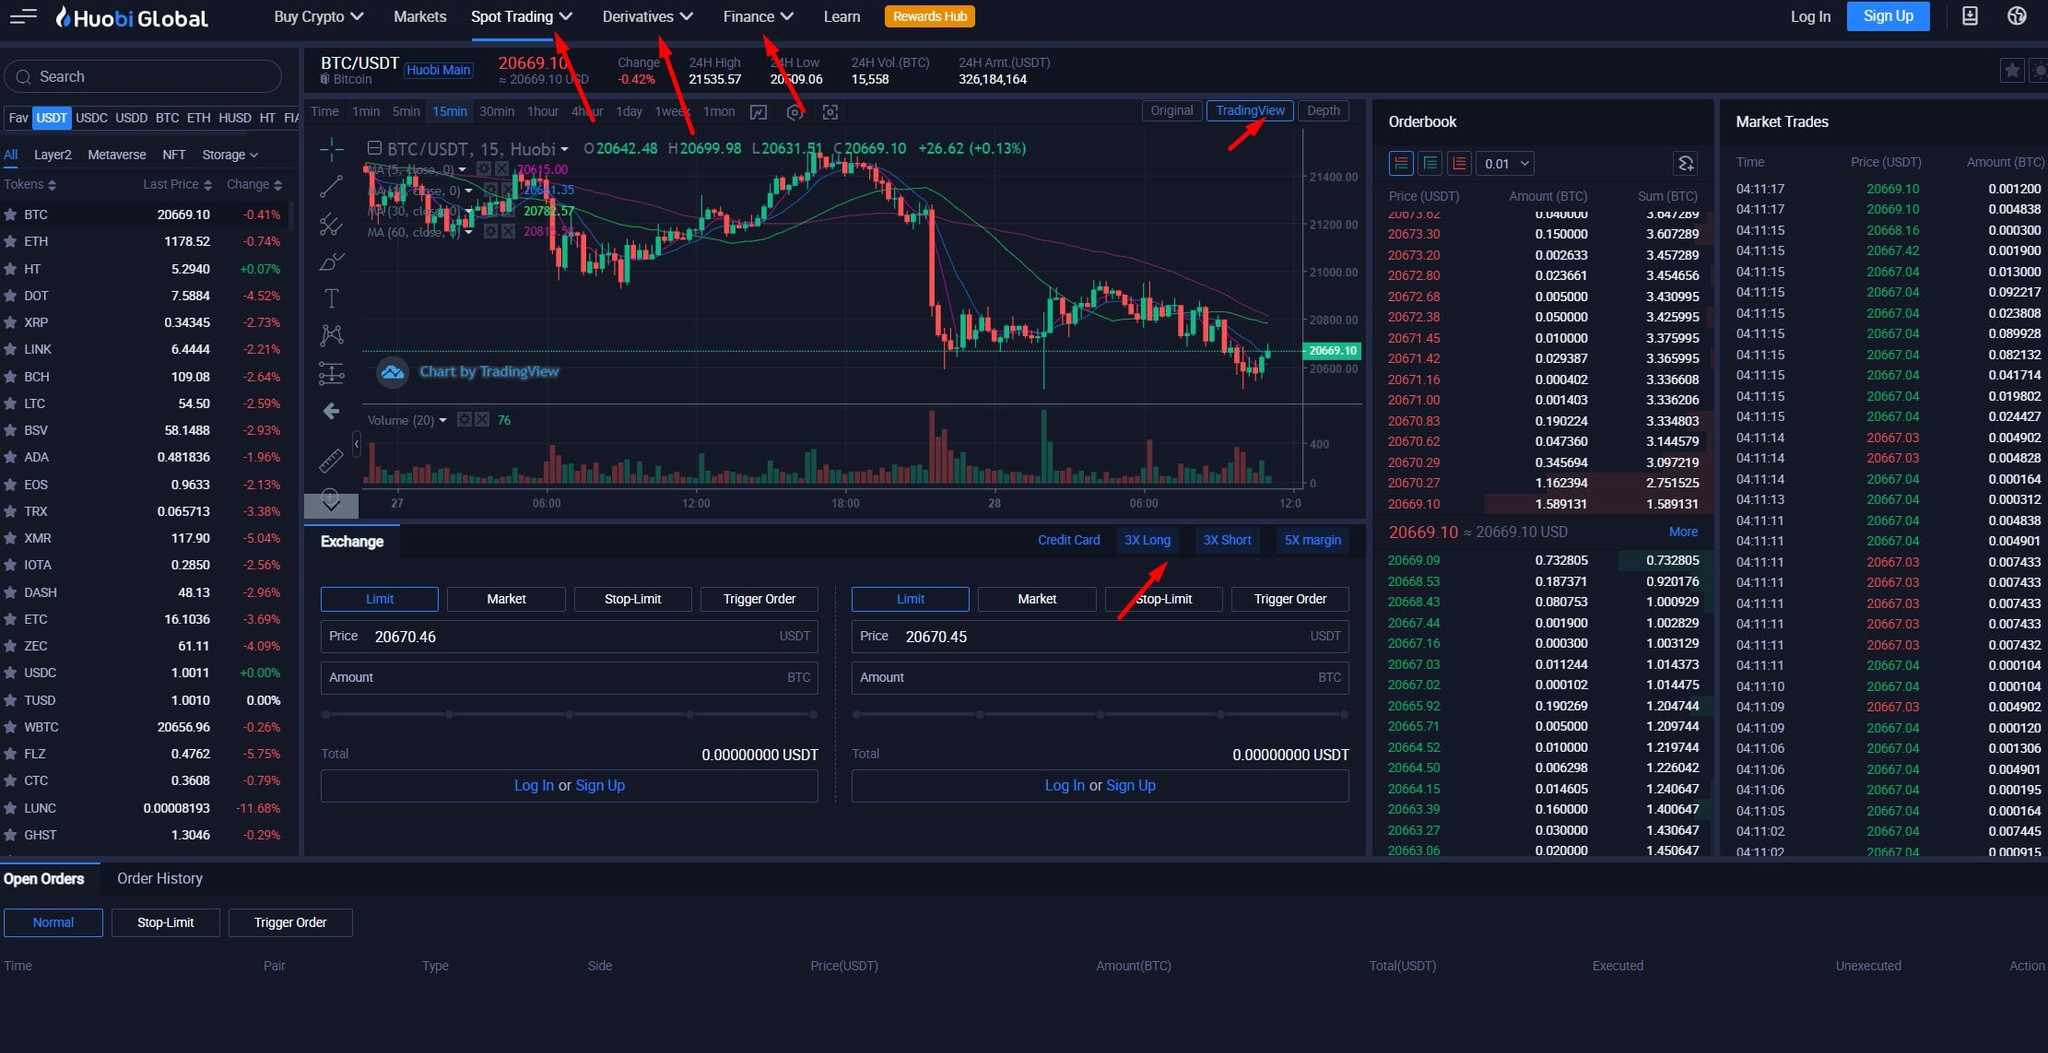
Task: Remove the Volume (20) indicator
Action: point(482,420)
